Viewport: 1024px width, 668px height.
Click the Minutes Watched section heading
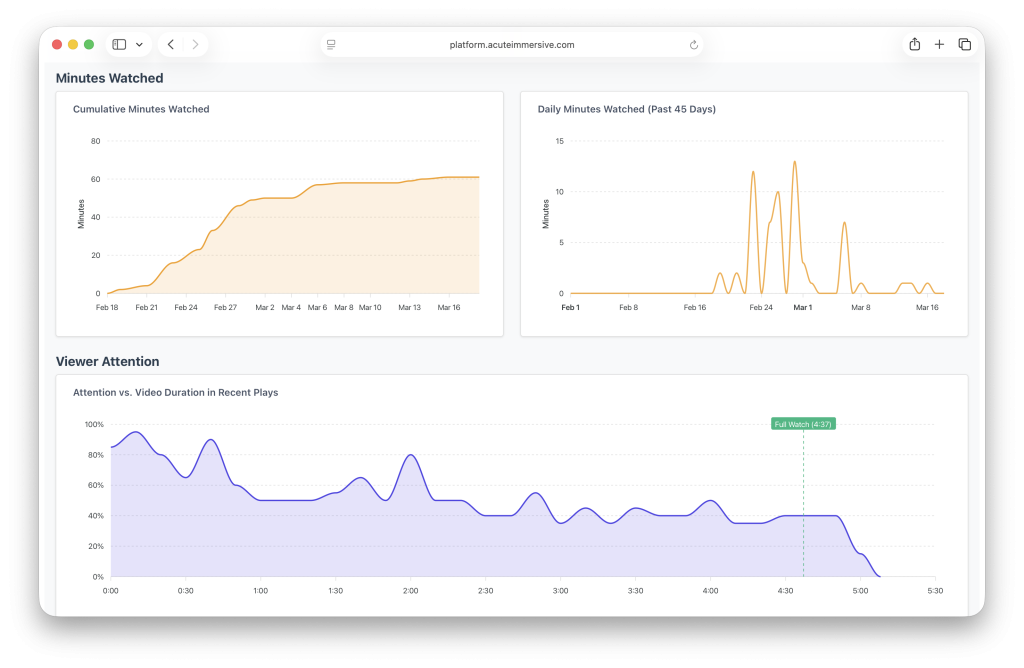point(109,78)
